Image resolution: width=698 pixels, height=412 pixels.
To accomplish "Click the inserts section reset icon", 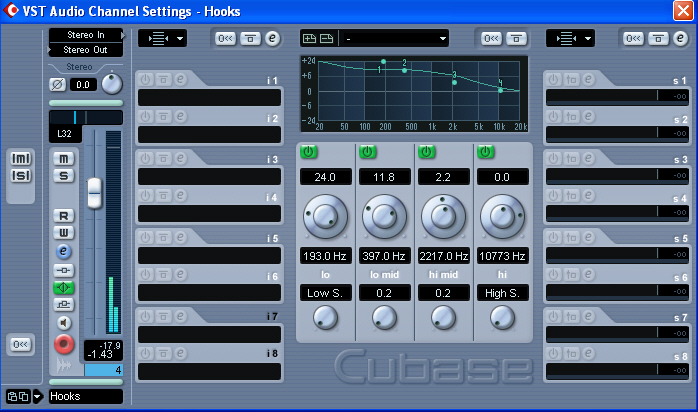I will tap(225, 39).
